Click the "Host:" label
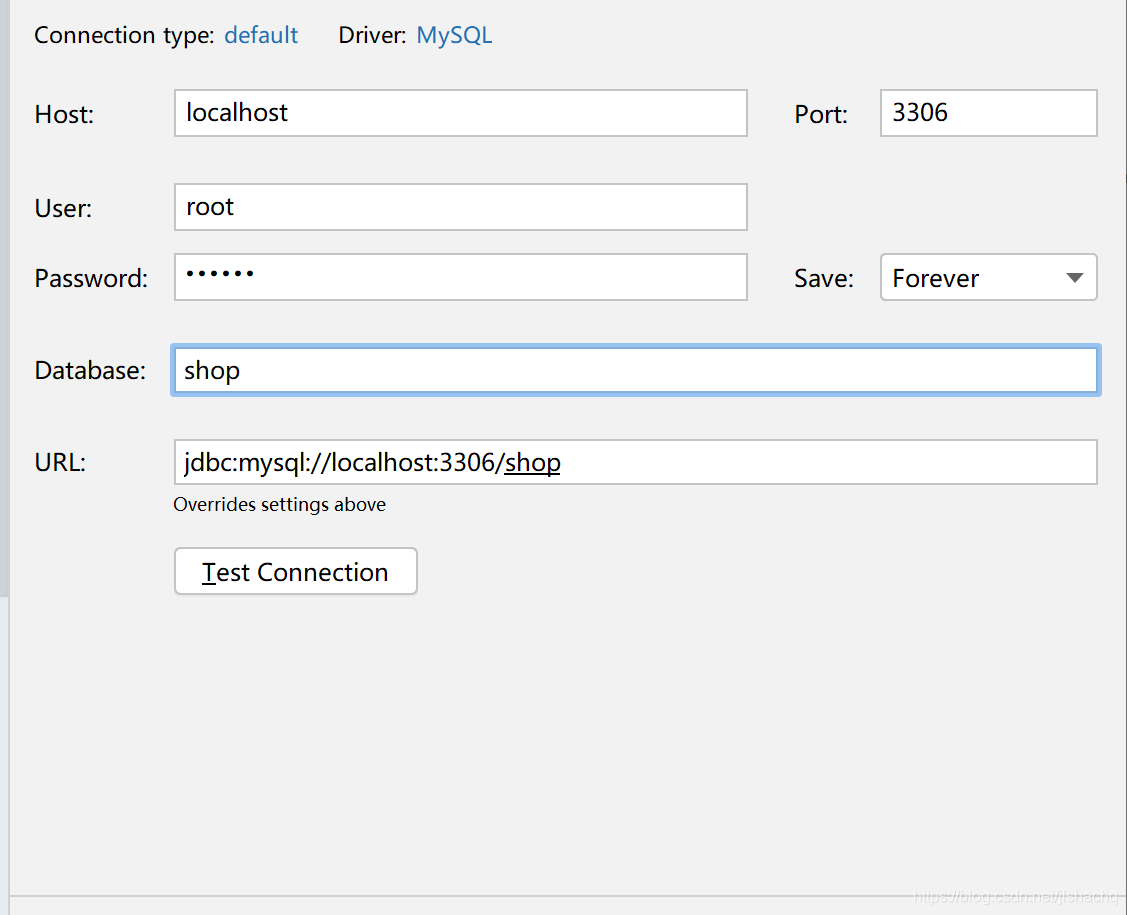 (64, 115)
